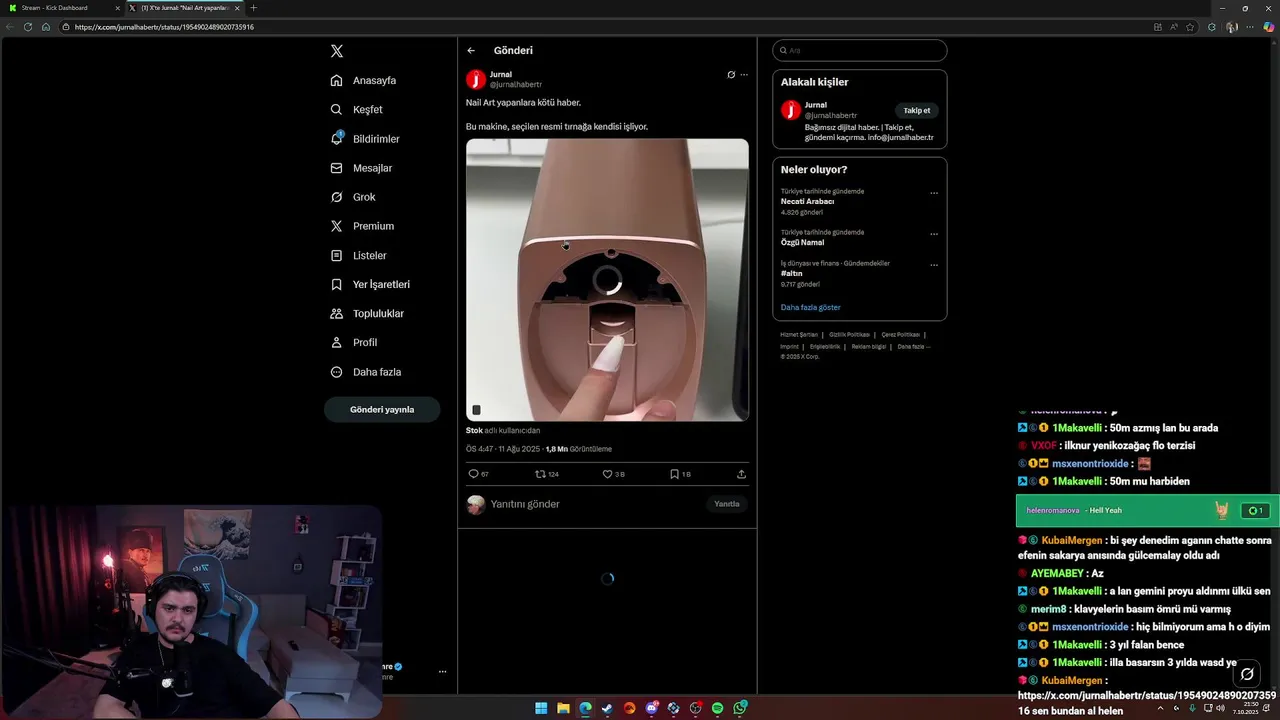Click the browser address bar URL

pyautogui.click(x=164, y=27)
